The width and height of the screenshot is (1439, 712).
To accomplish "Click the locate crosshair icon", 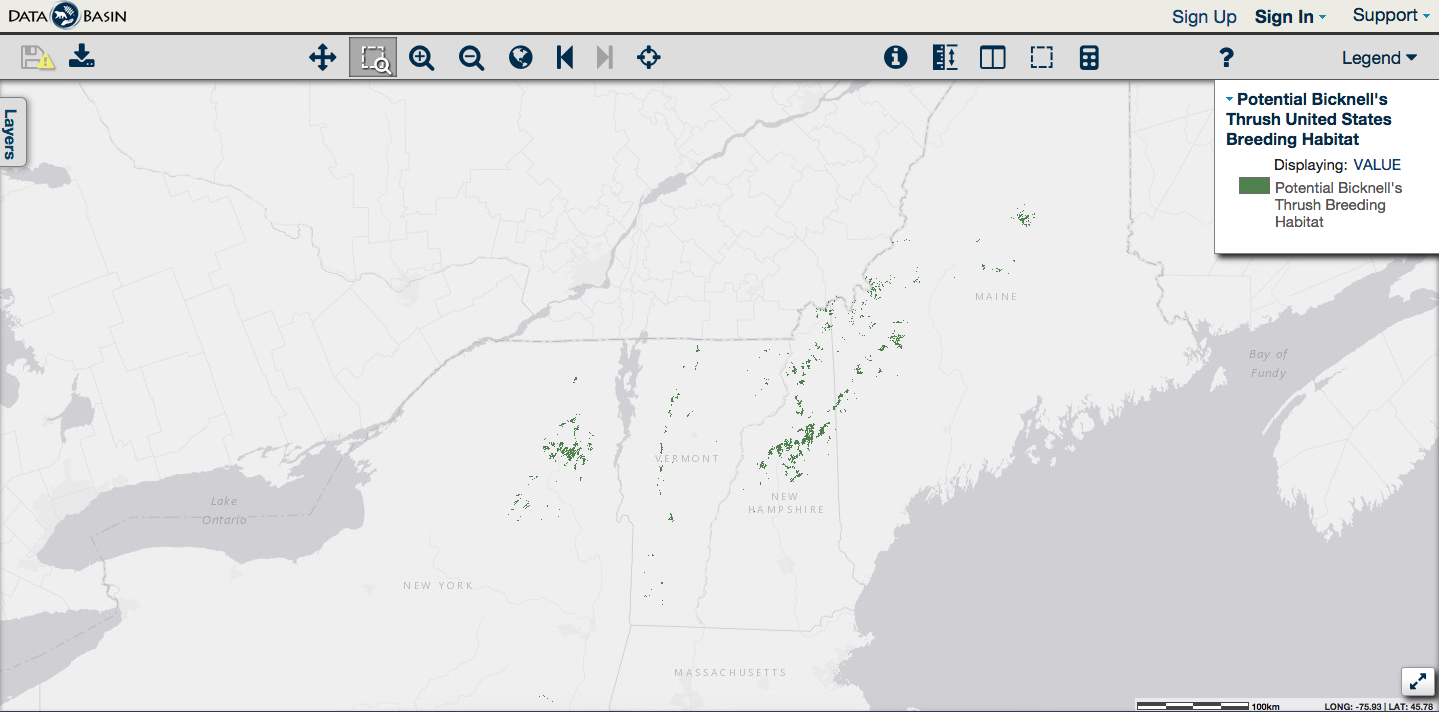I will click(x=649, y=58).
